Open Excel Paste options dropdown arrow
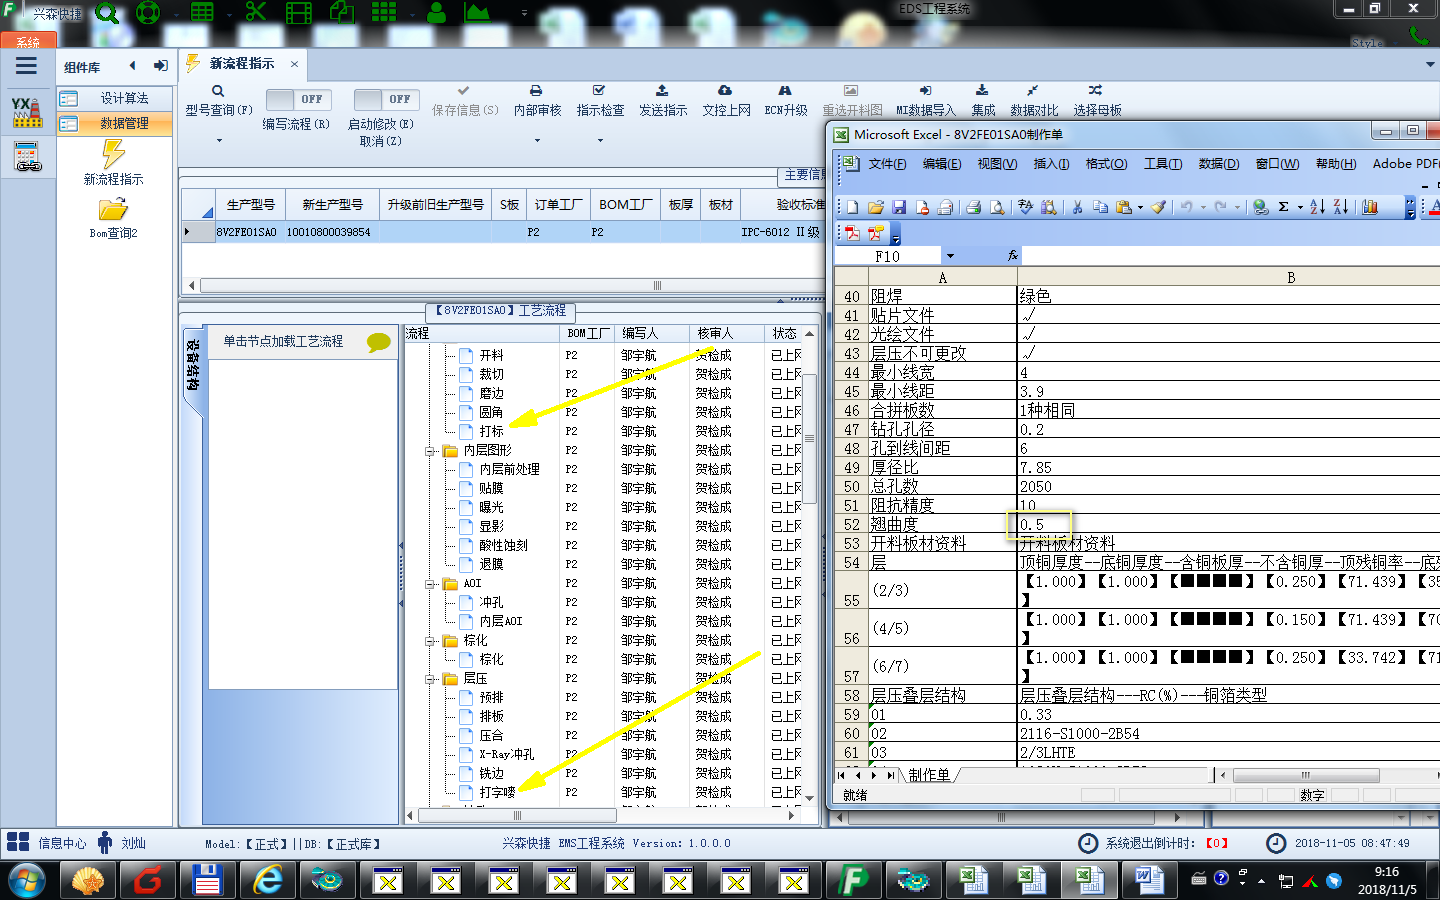This screenshot has width=1440, height=900. coord(1141,208)
